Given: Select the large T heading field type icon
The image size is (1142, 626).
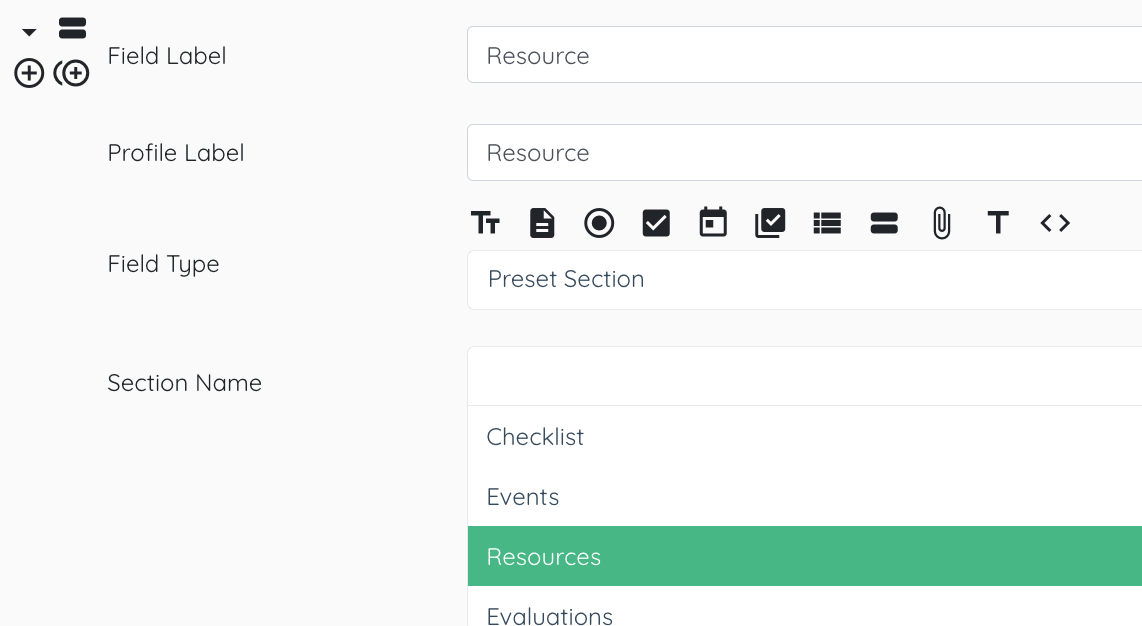Looking at the screenshot, I should (998, 223).
